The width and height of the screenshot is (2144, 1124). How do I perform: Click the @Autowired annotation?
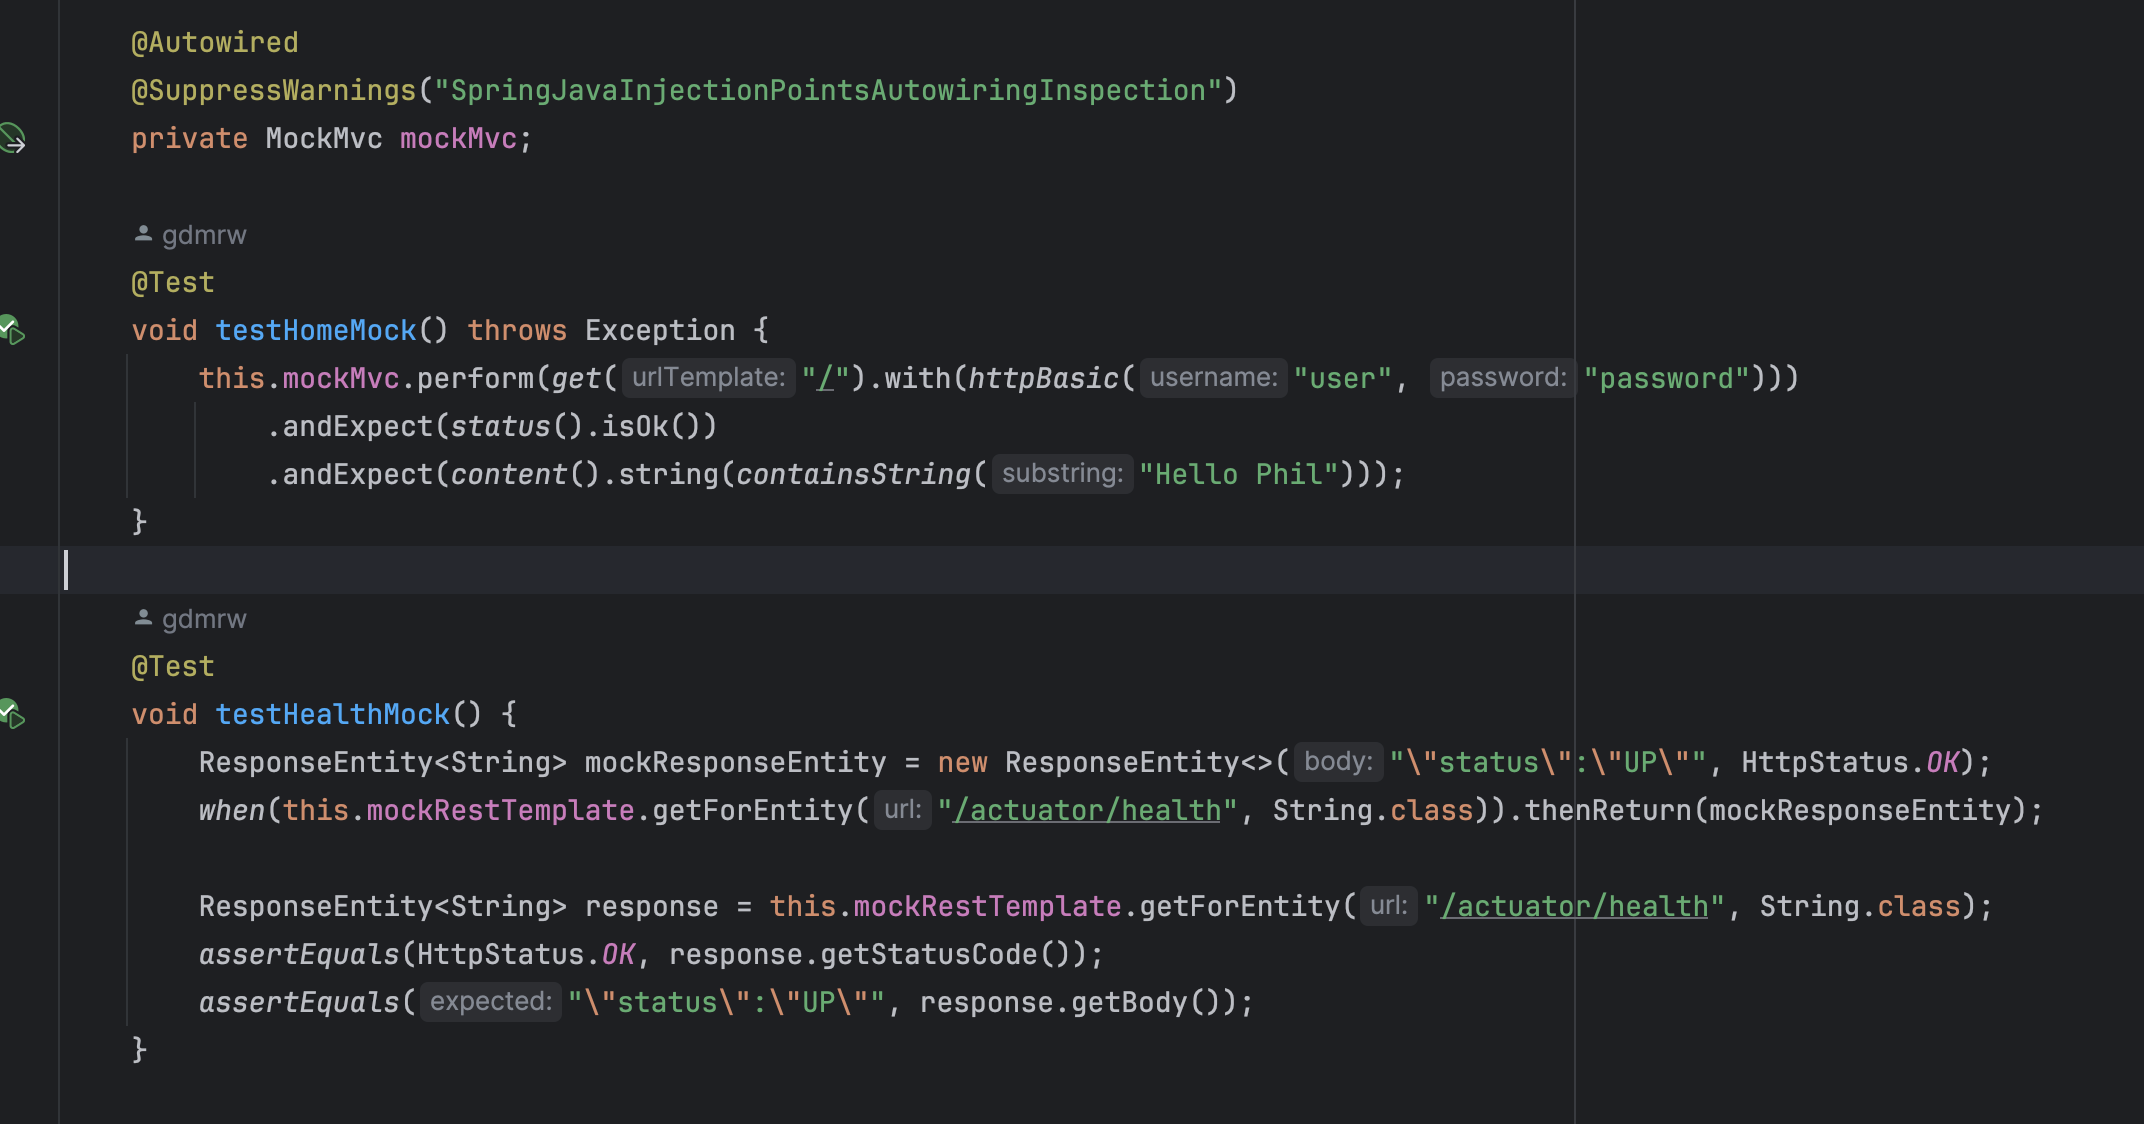215,42
